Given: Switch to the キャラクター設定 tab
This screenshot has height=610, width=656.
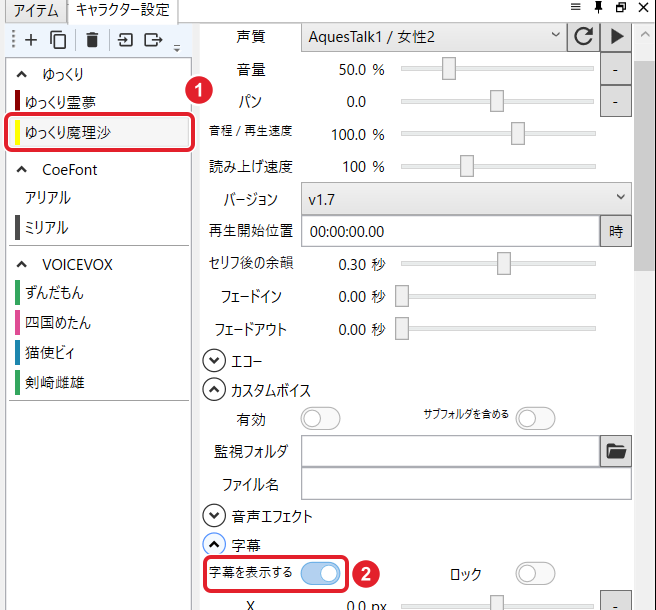Looking at the screenshot, I should [123, 10].
